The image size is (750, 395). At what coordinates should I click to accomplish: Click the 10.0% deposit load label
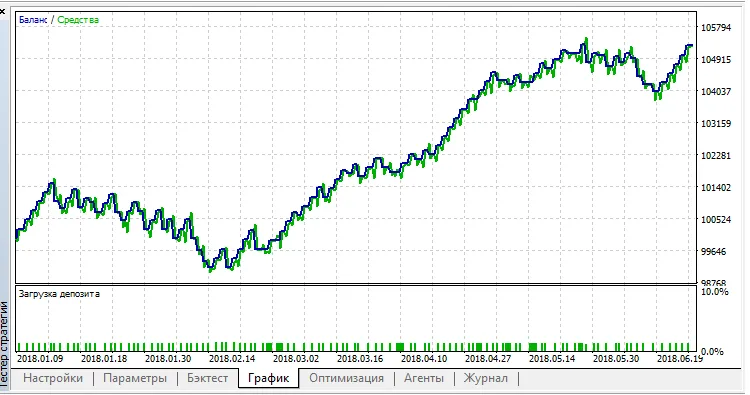click(x=715, y=291)
